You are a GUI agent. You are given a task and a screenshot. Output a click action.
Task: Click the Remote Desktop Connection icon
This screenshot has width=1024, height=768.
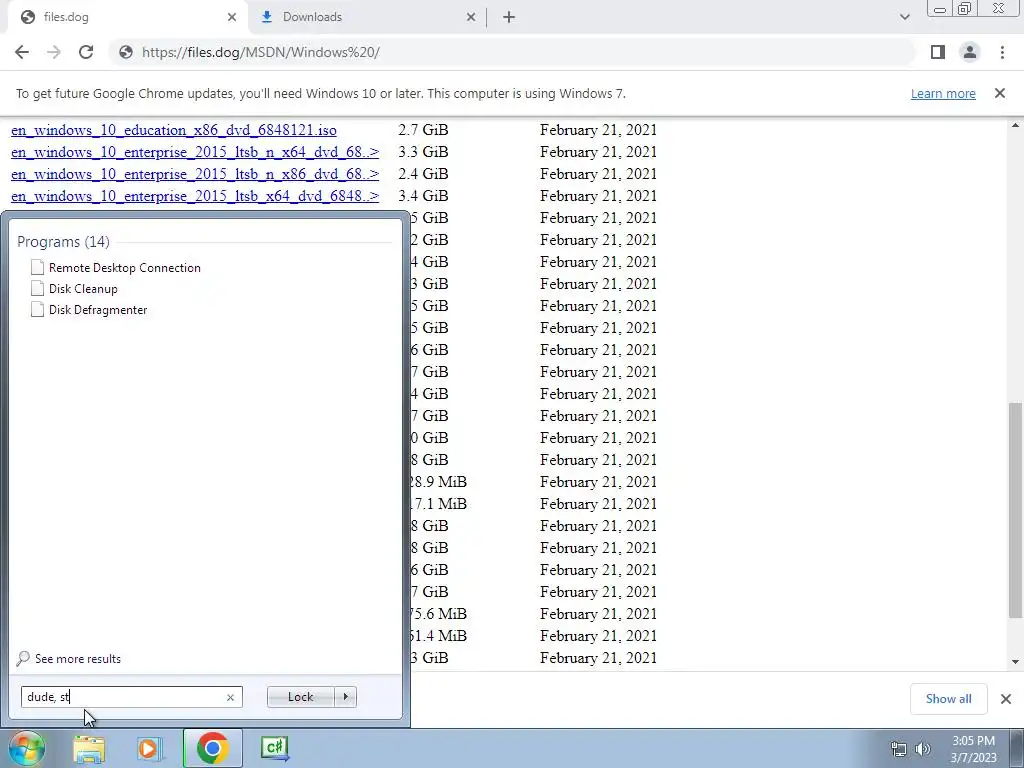coord(37,268)
